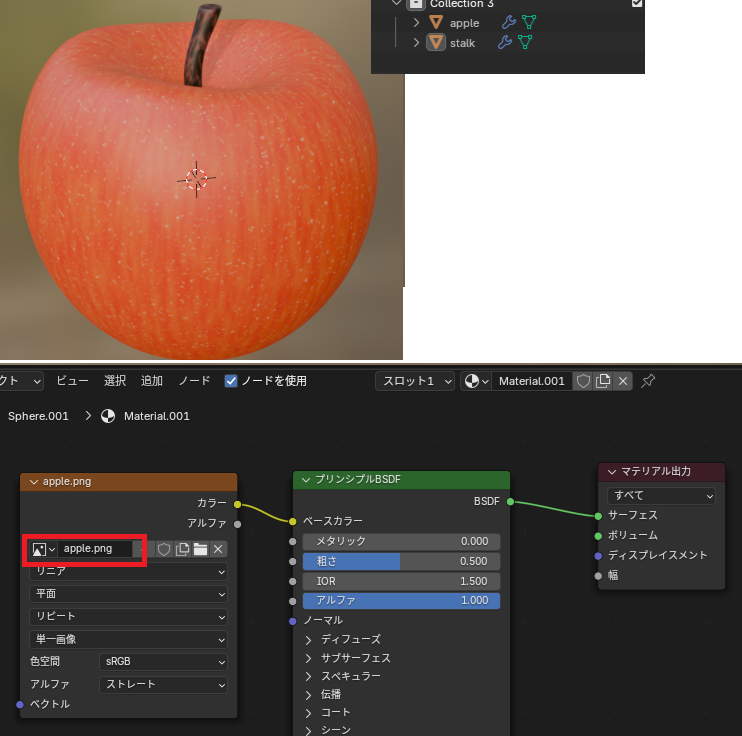Open the material browse sphere icon dropdown
This screenshot has width=742, height=736.
coord(476,381)
